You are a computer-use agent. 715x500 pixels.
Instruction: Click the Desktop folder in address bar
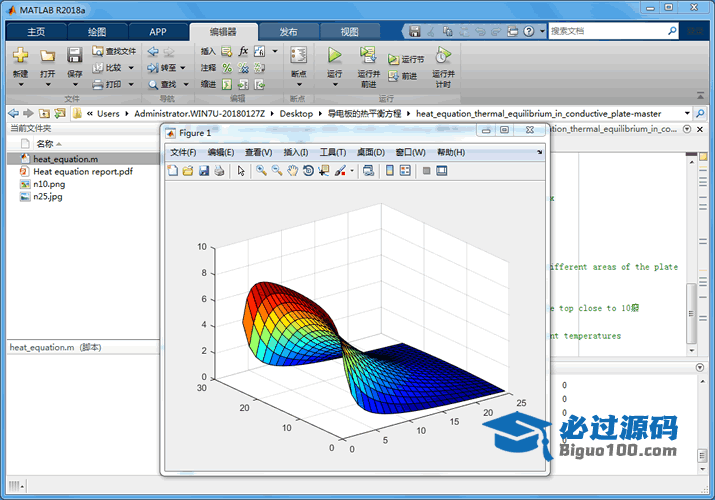tap(296, 113)
